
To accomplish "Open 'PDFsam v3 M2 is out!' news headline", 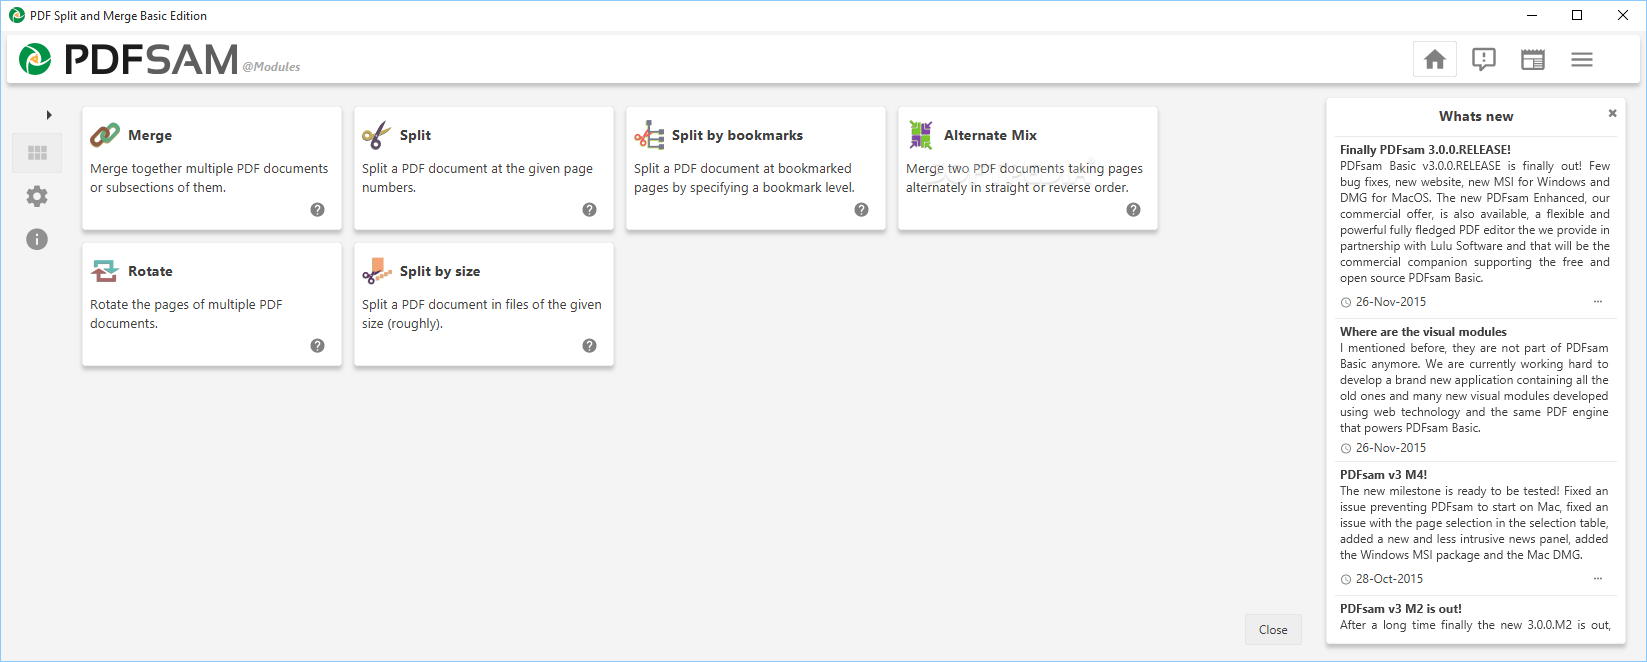I will pos(1400,609).
